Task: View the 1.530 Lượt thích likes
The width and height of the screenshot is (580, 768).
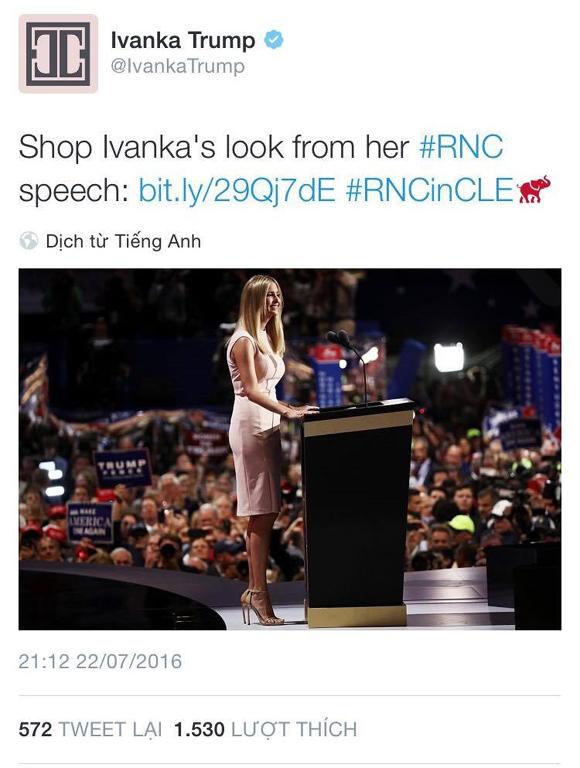Action: point(266,729)
